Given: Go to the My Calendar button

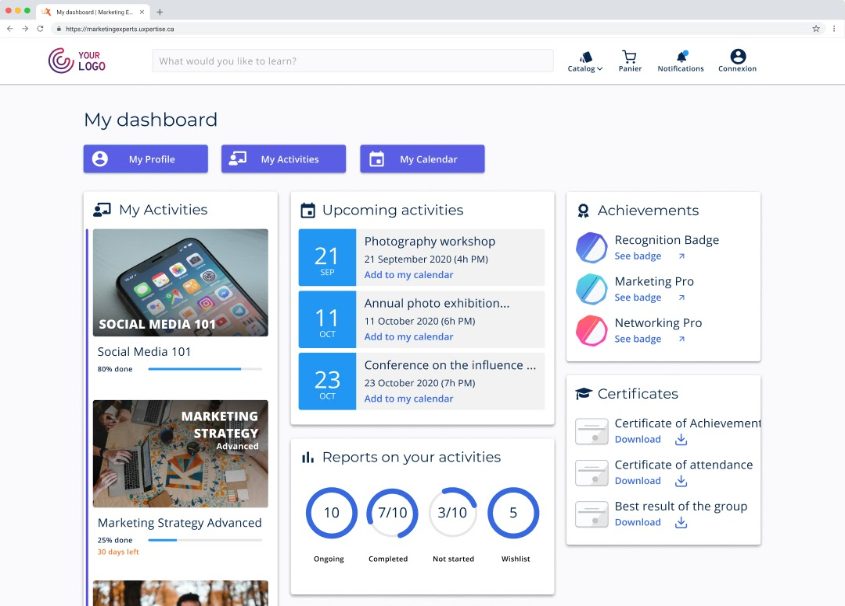Looking at the screenshot, I should coord(422,159).
